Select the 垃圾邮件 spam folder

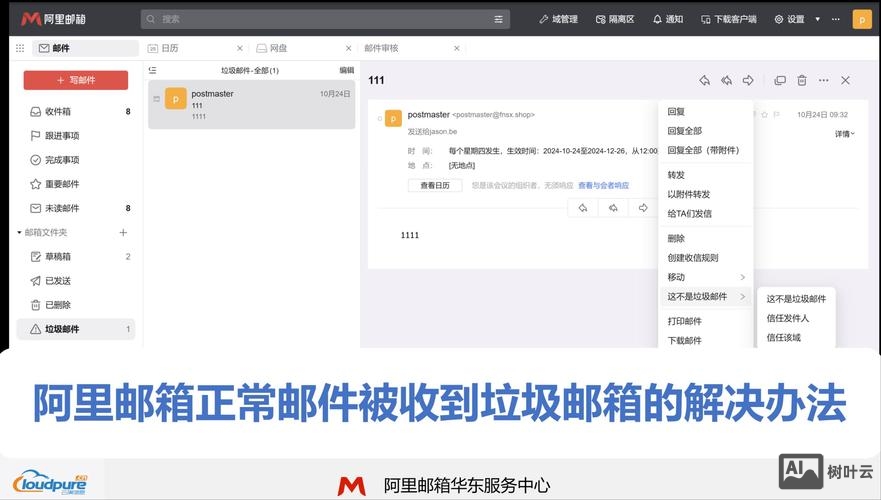78,329
